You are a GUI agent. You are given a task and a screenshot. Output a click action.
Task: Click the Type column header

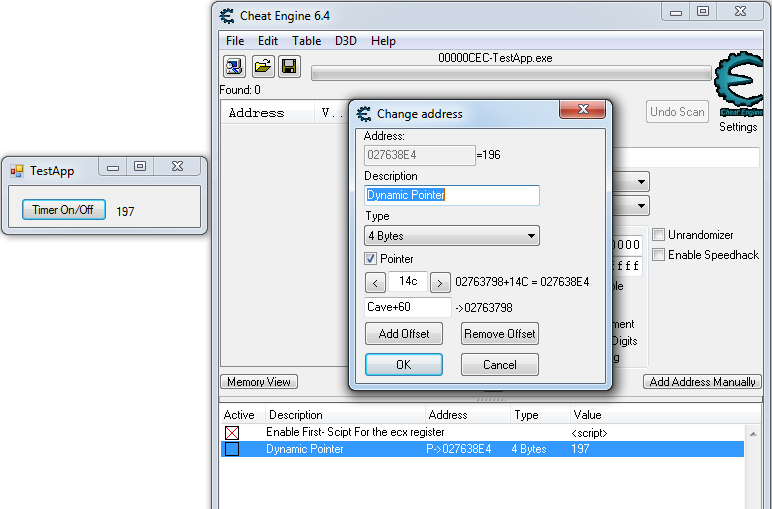pyautogui.click(x=526, y=415)
